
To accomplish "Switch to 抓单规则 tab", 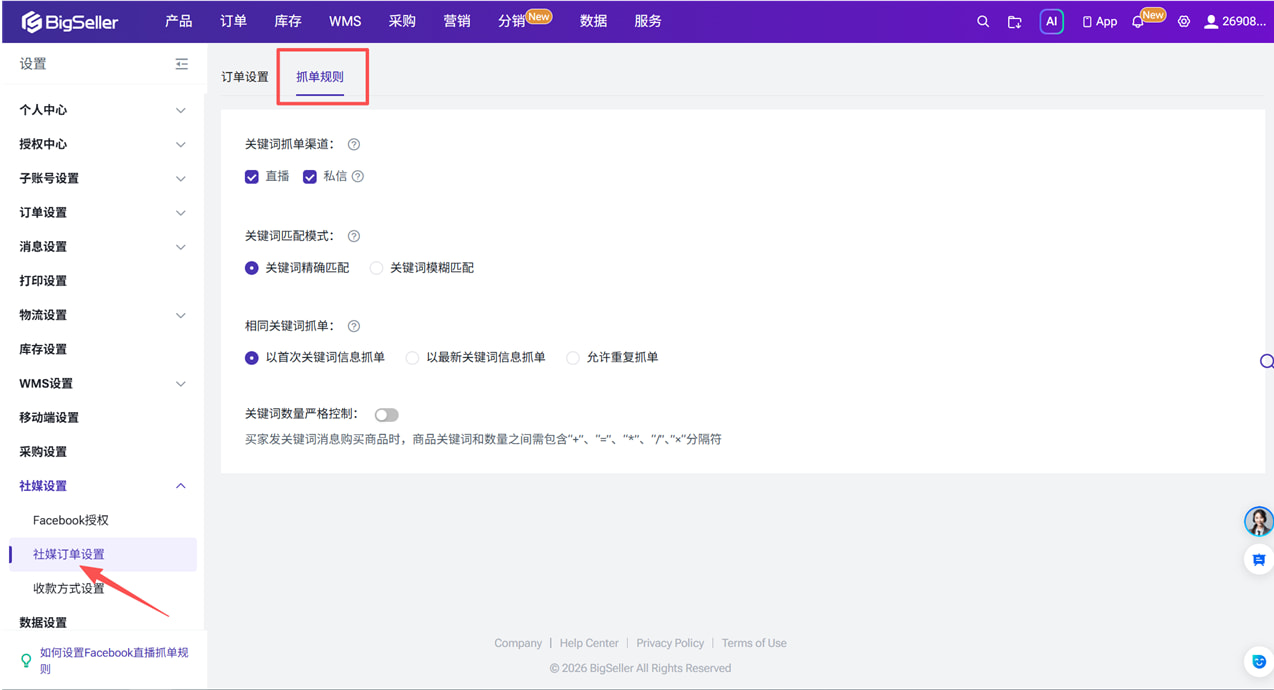I will pos(320,77).
